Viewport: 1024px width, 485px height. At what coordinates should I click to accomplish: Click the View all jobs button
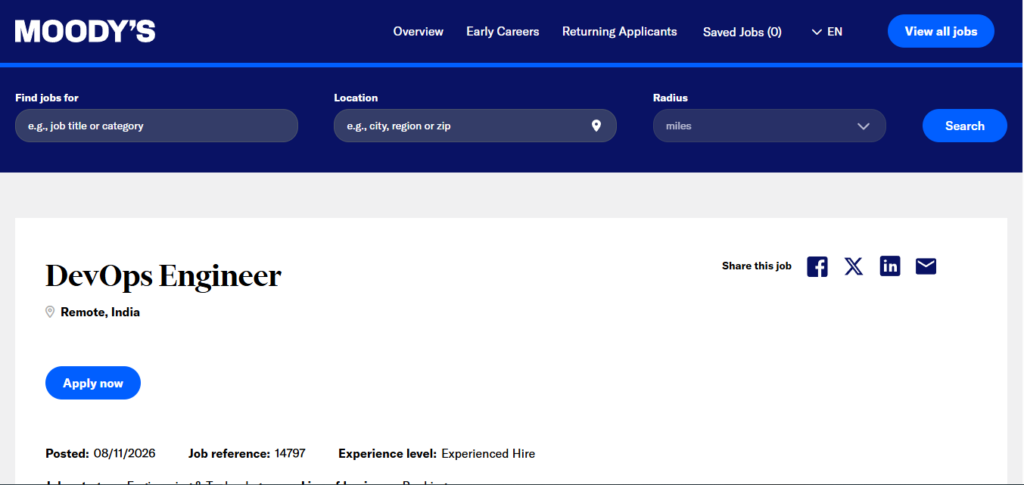(x=941, y=31)
